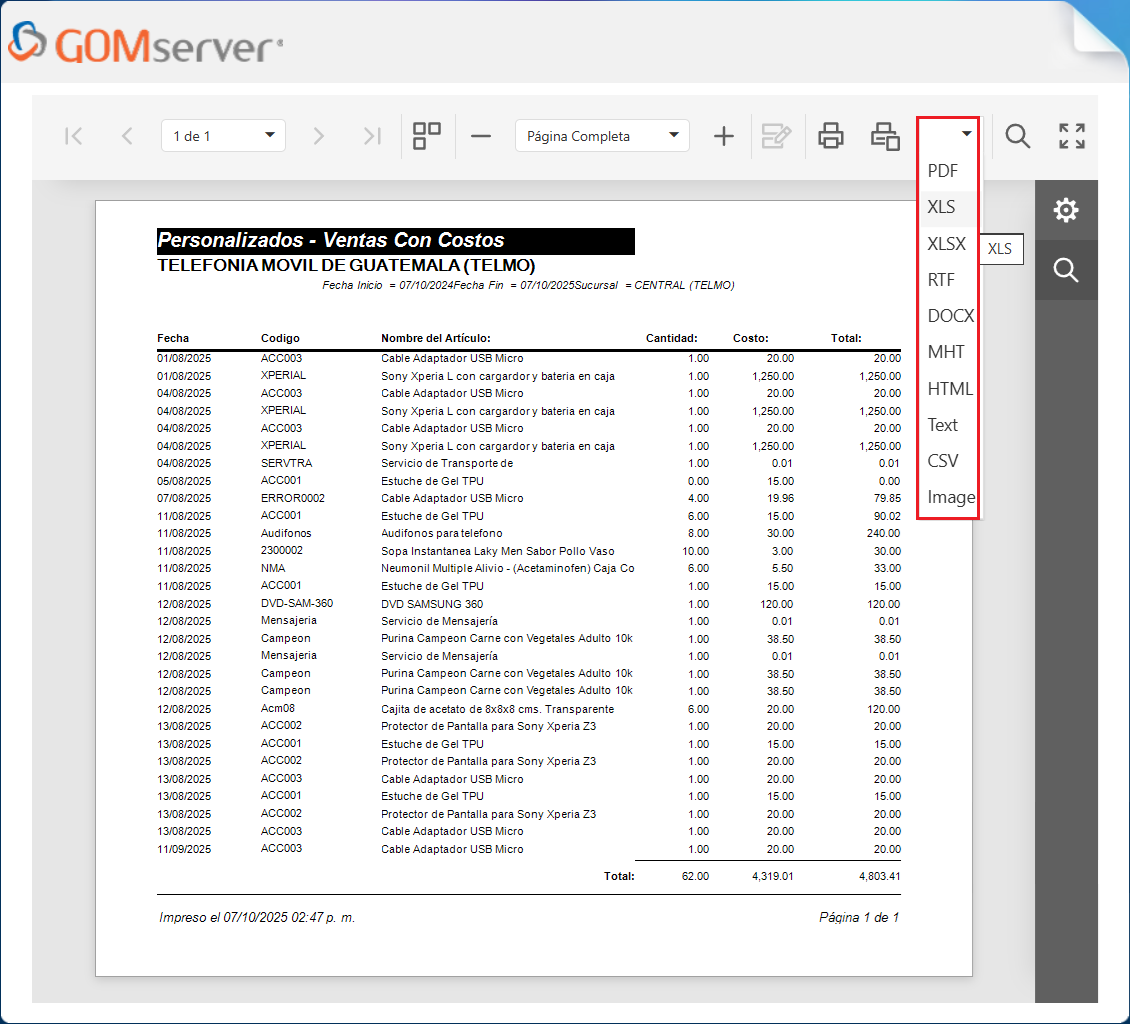Viewport: 1130px width, 1024px height.
Task: Select CSV from the export menu
Action: pyautogui.click(x=943, y=460)
